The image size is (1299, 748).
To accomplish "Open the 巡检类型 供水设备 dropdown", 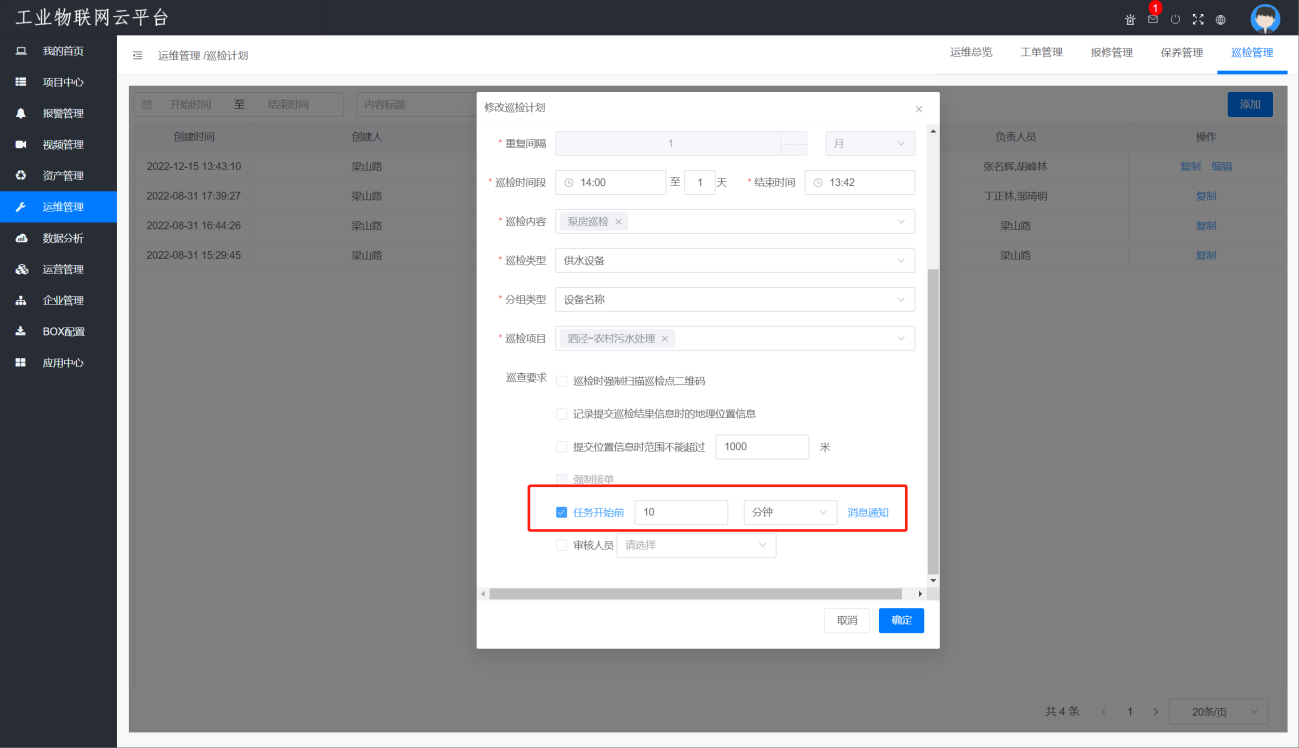I will 734,261.
